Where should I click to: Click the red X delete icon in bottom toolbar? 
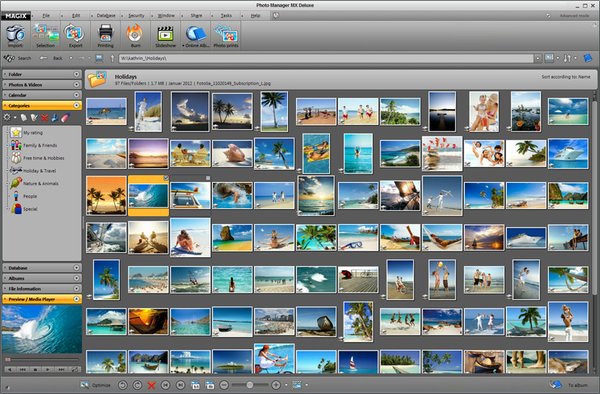tap(152, 385)
